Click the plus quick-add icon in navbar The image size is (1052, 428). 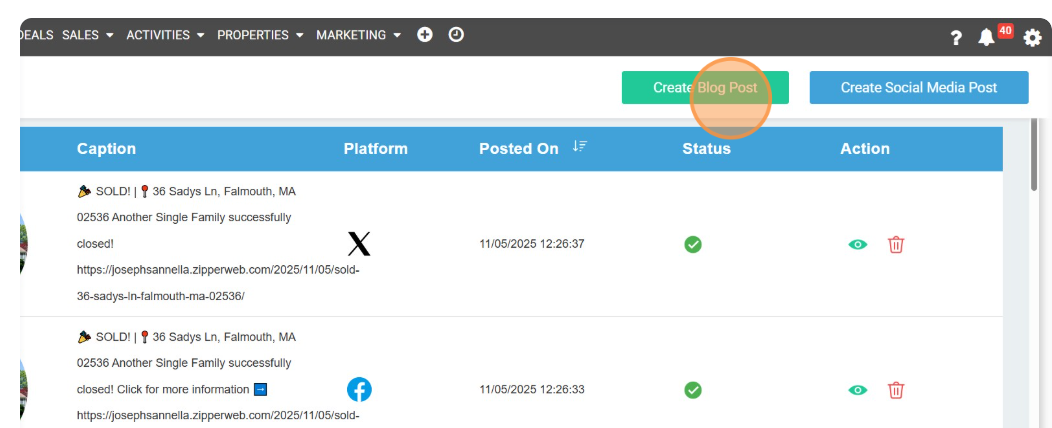coord(425,35)
